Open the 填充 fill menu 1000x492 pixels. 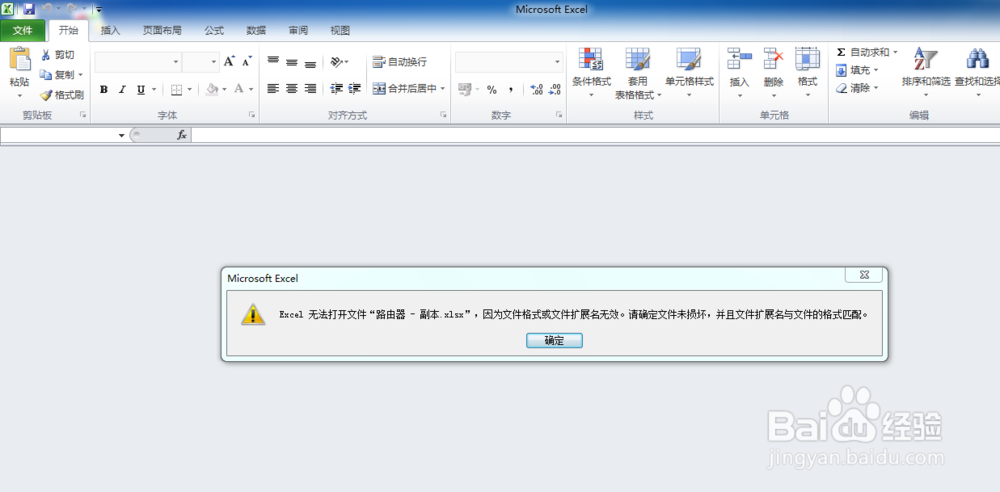(x=857, y=70)
